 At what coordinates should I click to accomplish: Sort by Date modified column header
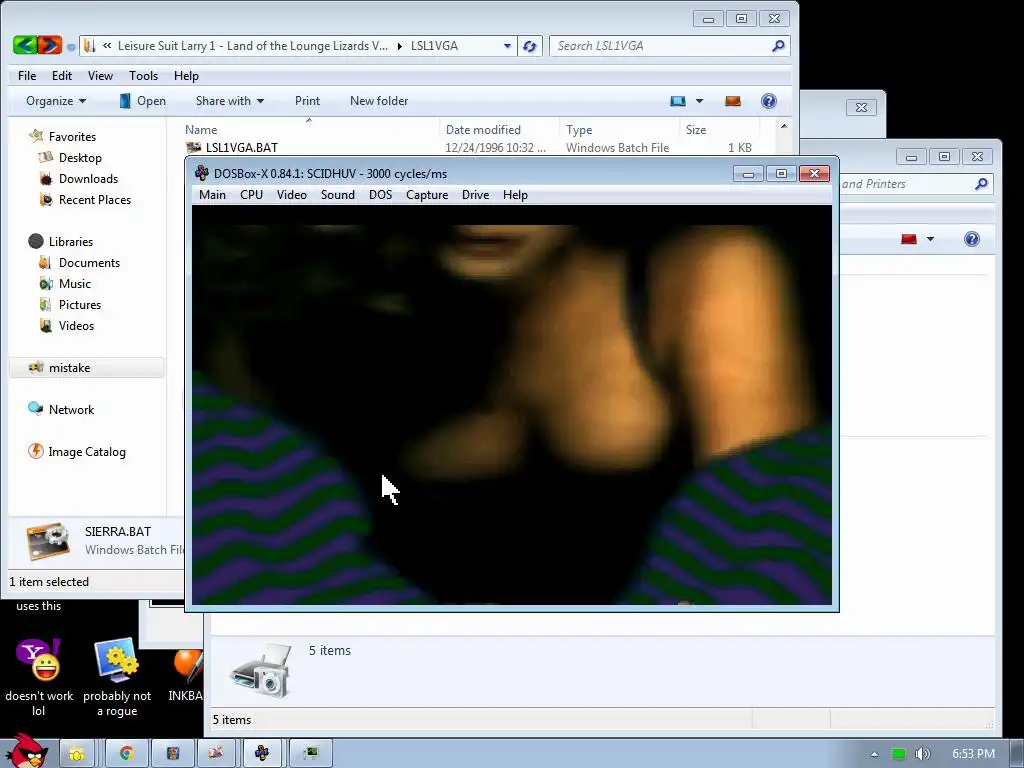coord(500,129)
